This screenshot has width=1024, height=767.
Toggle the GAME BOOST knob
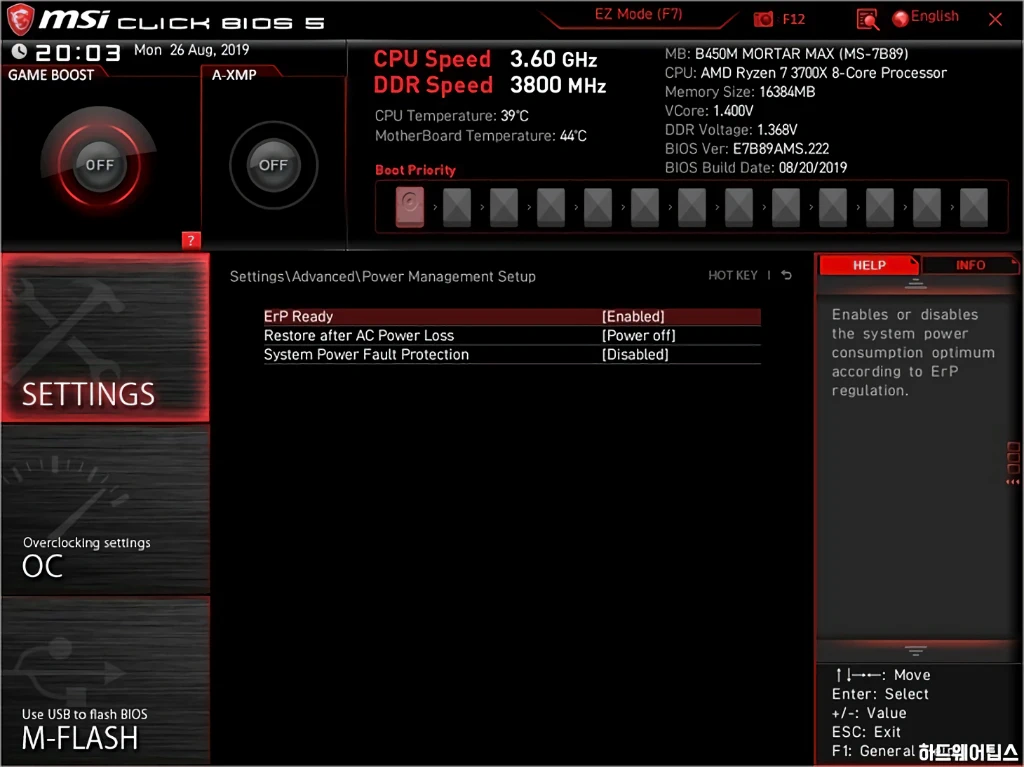pos(99,165)
